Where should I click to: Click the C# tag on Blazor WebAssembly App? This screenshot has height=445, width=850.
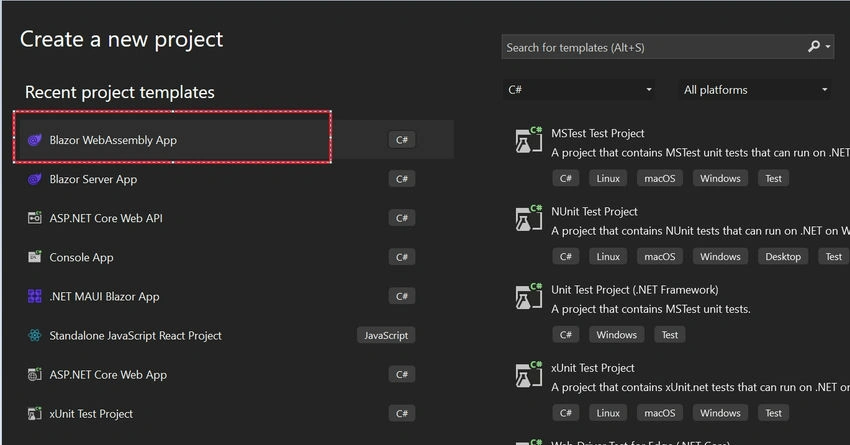(402, 140)
